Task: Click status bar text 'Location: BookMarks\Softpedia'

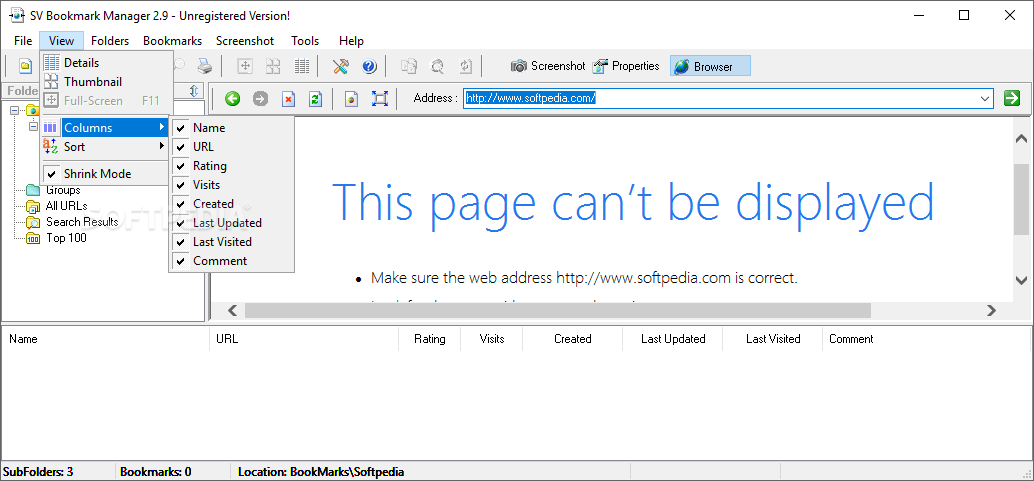Action: click(x=321, y=472)
